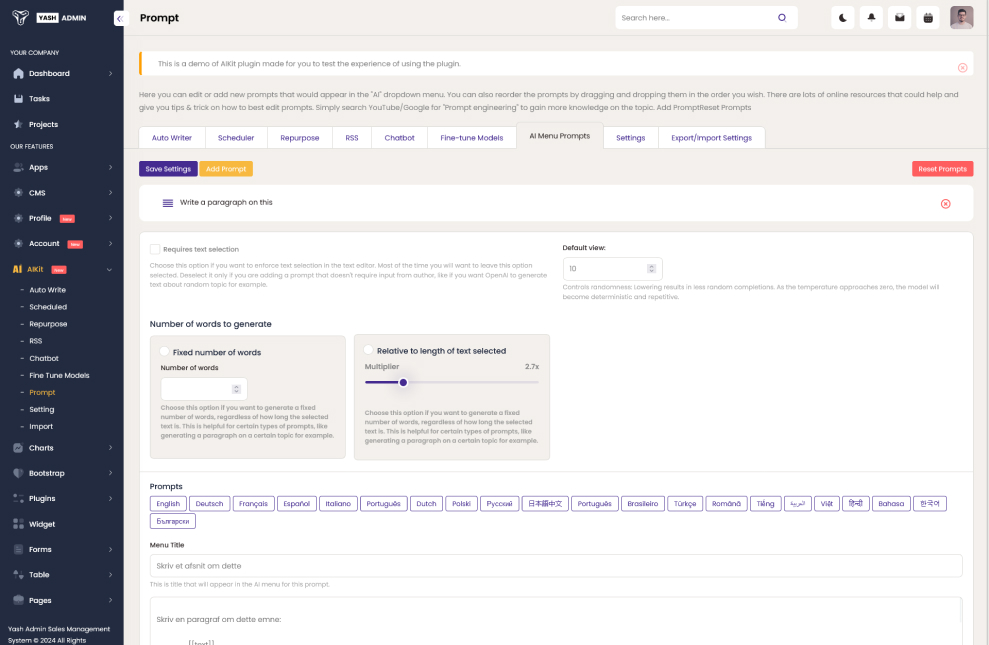Expand the Dashboard menu chevron
The width and height of the screenshot is (989, 645).
point(110,74)
